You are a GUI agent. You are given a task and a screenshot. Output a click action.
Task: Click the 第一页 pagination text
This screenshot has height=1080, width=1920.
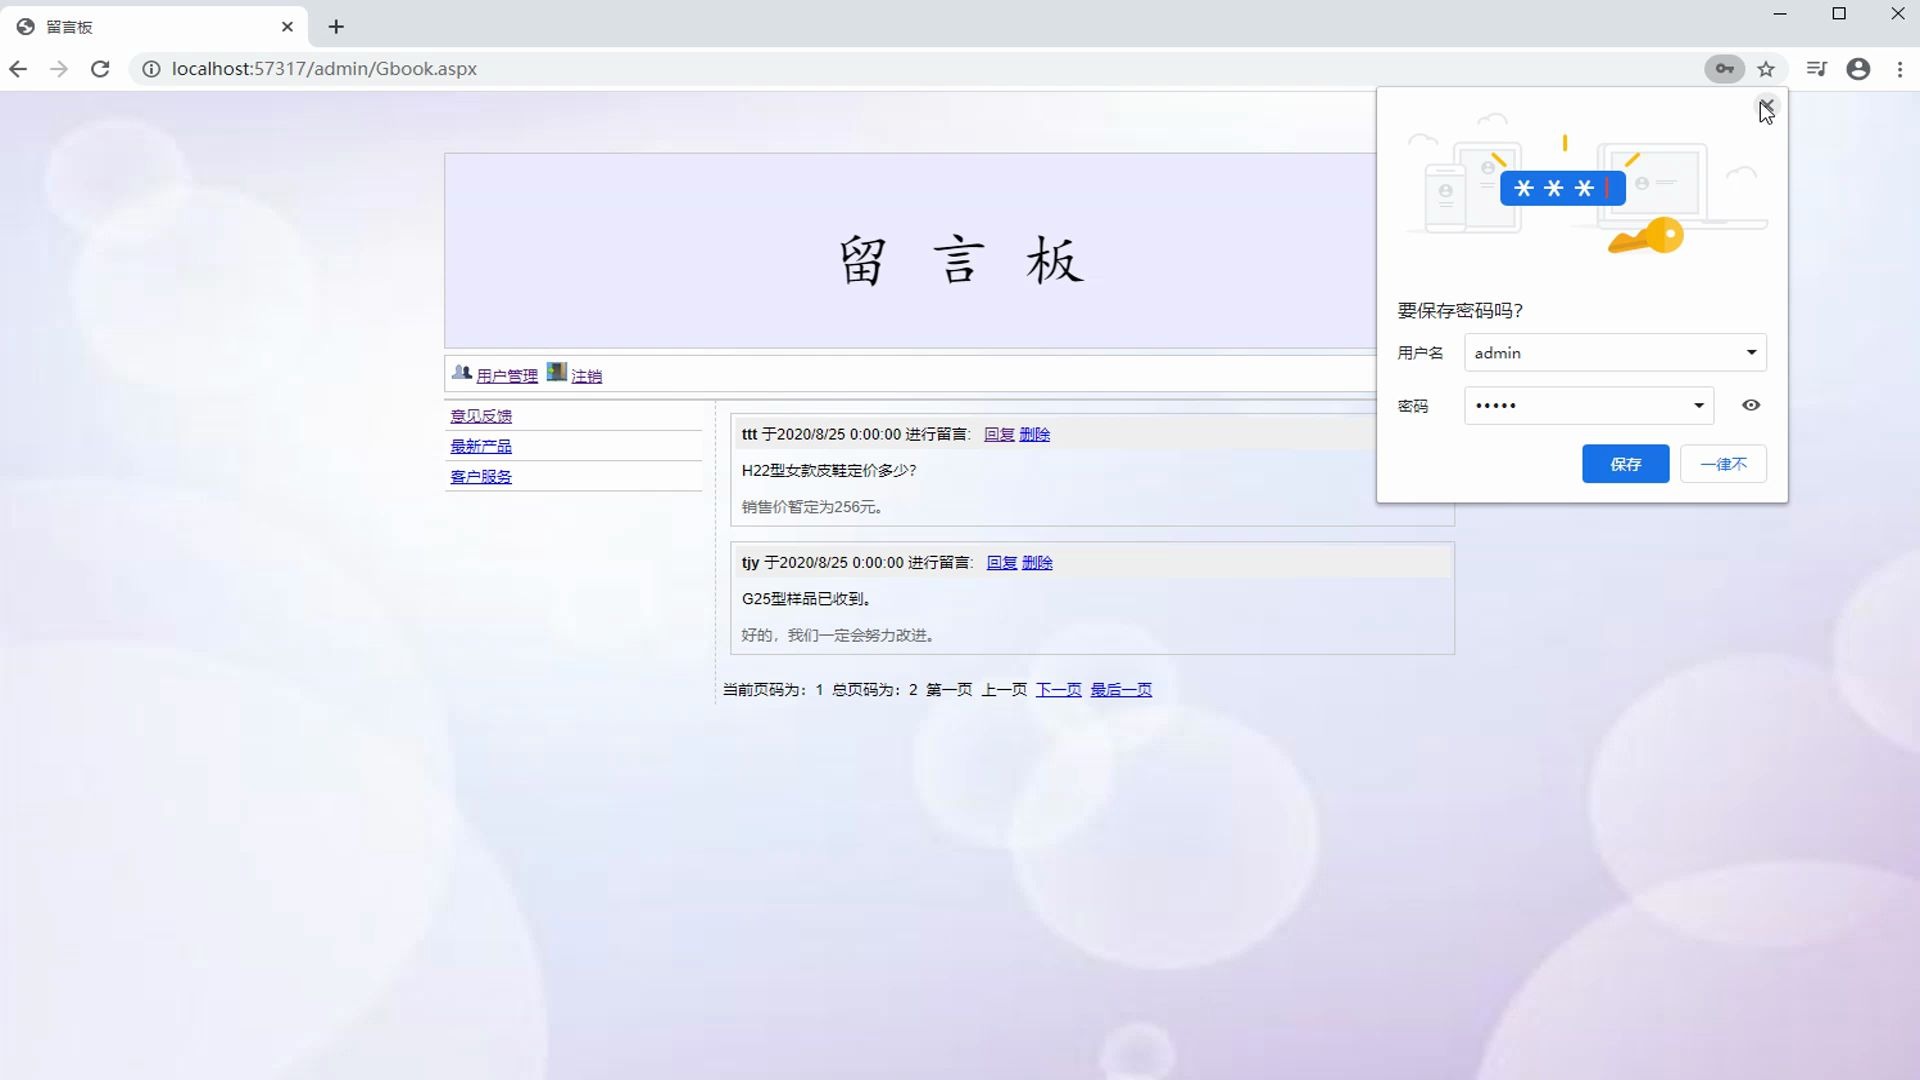pyautogui.click(x=949, y=690)
